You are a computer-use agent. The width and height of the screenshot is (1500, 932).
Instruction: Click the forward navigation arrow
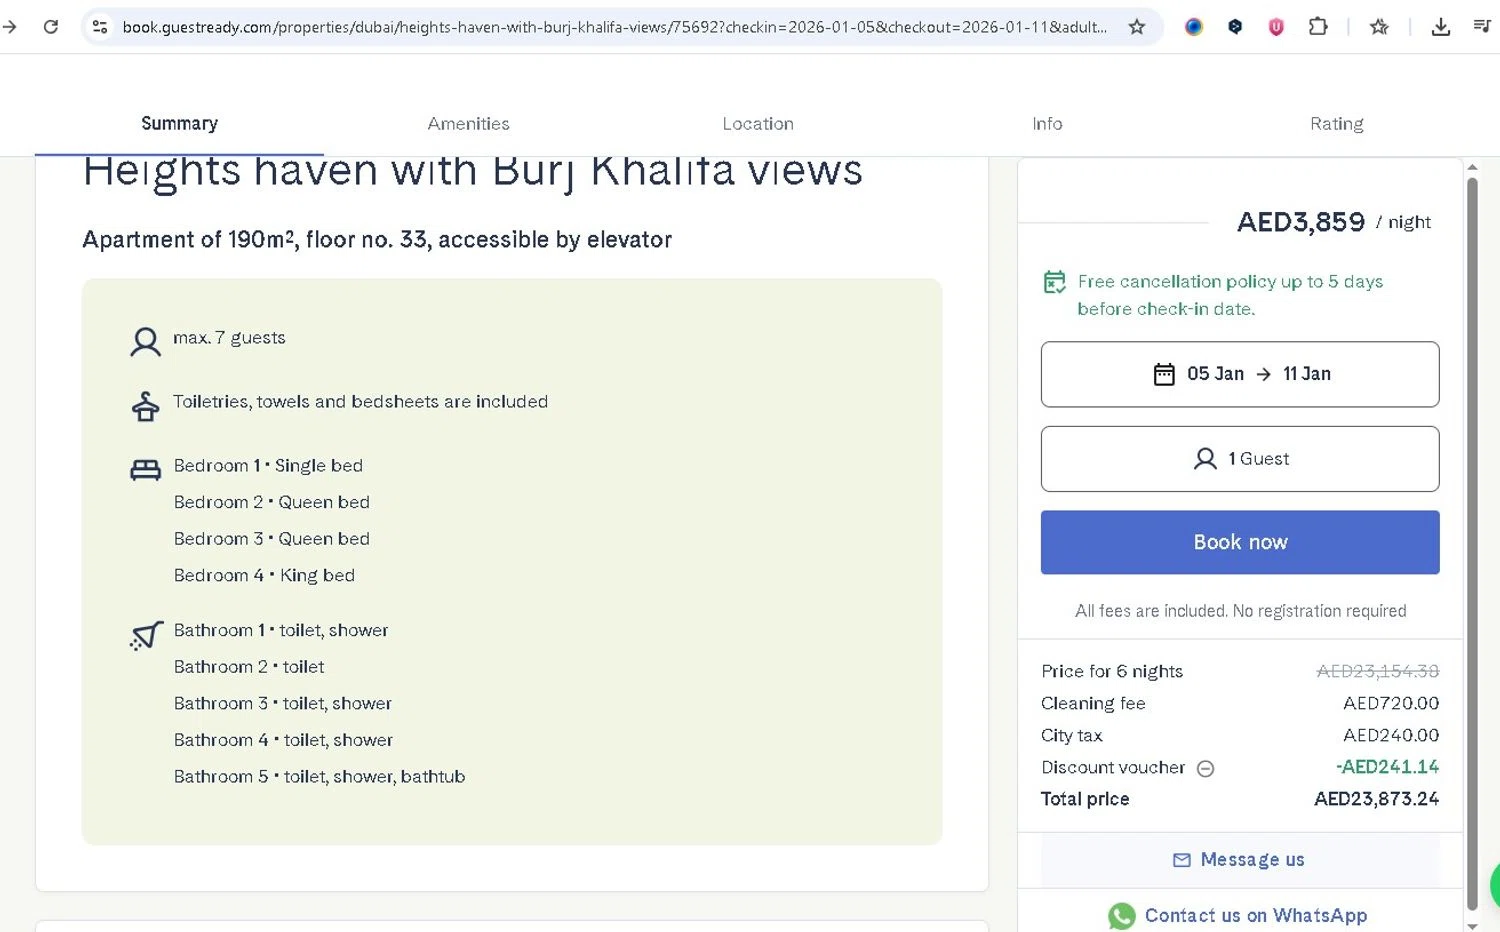pyautogui.click(x=10, y=27)
